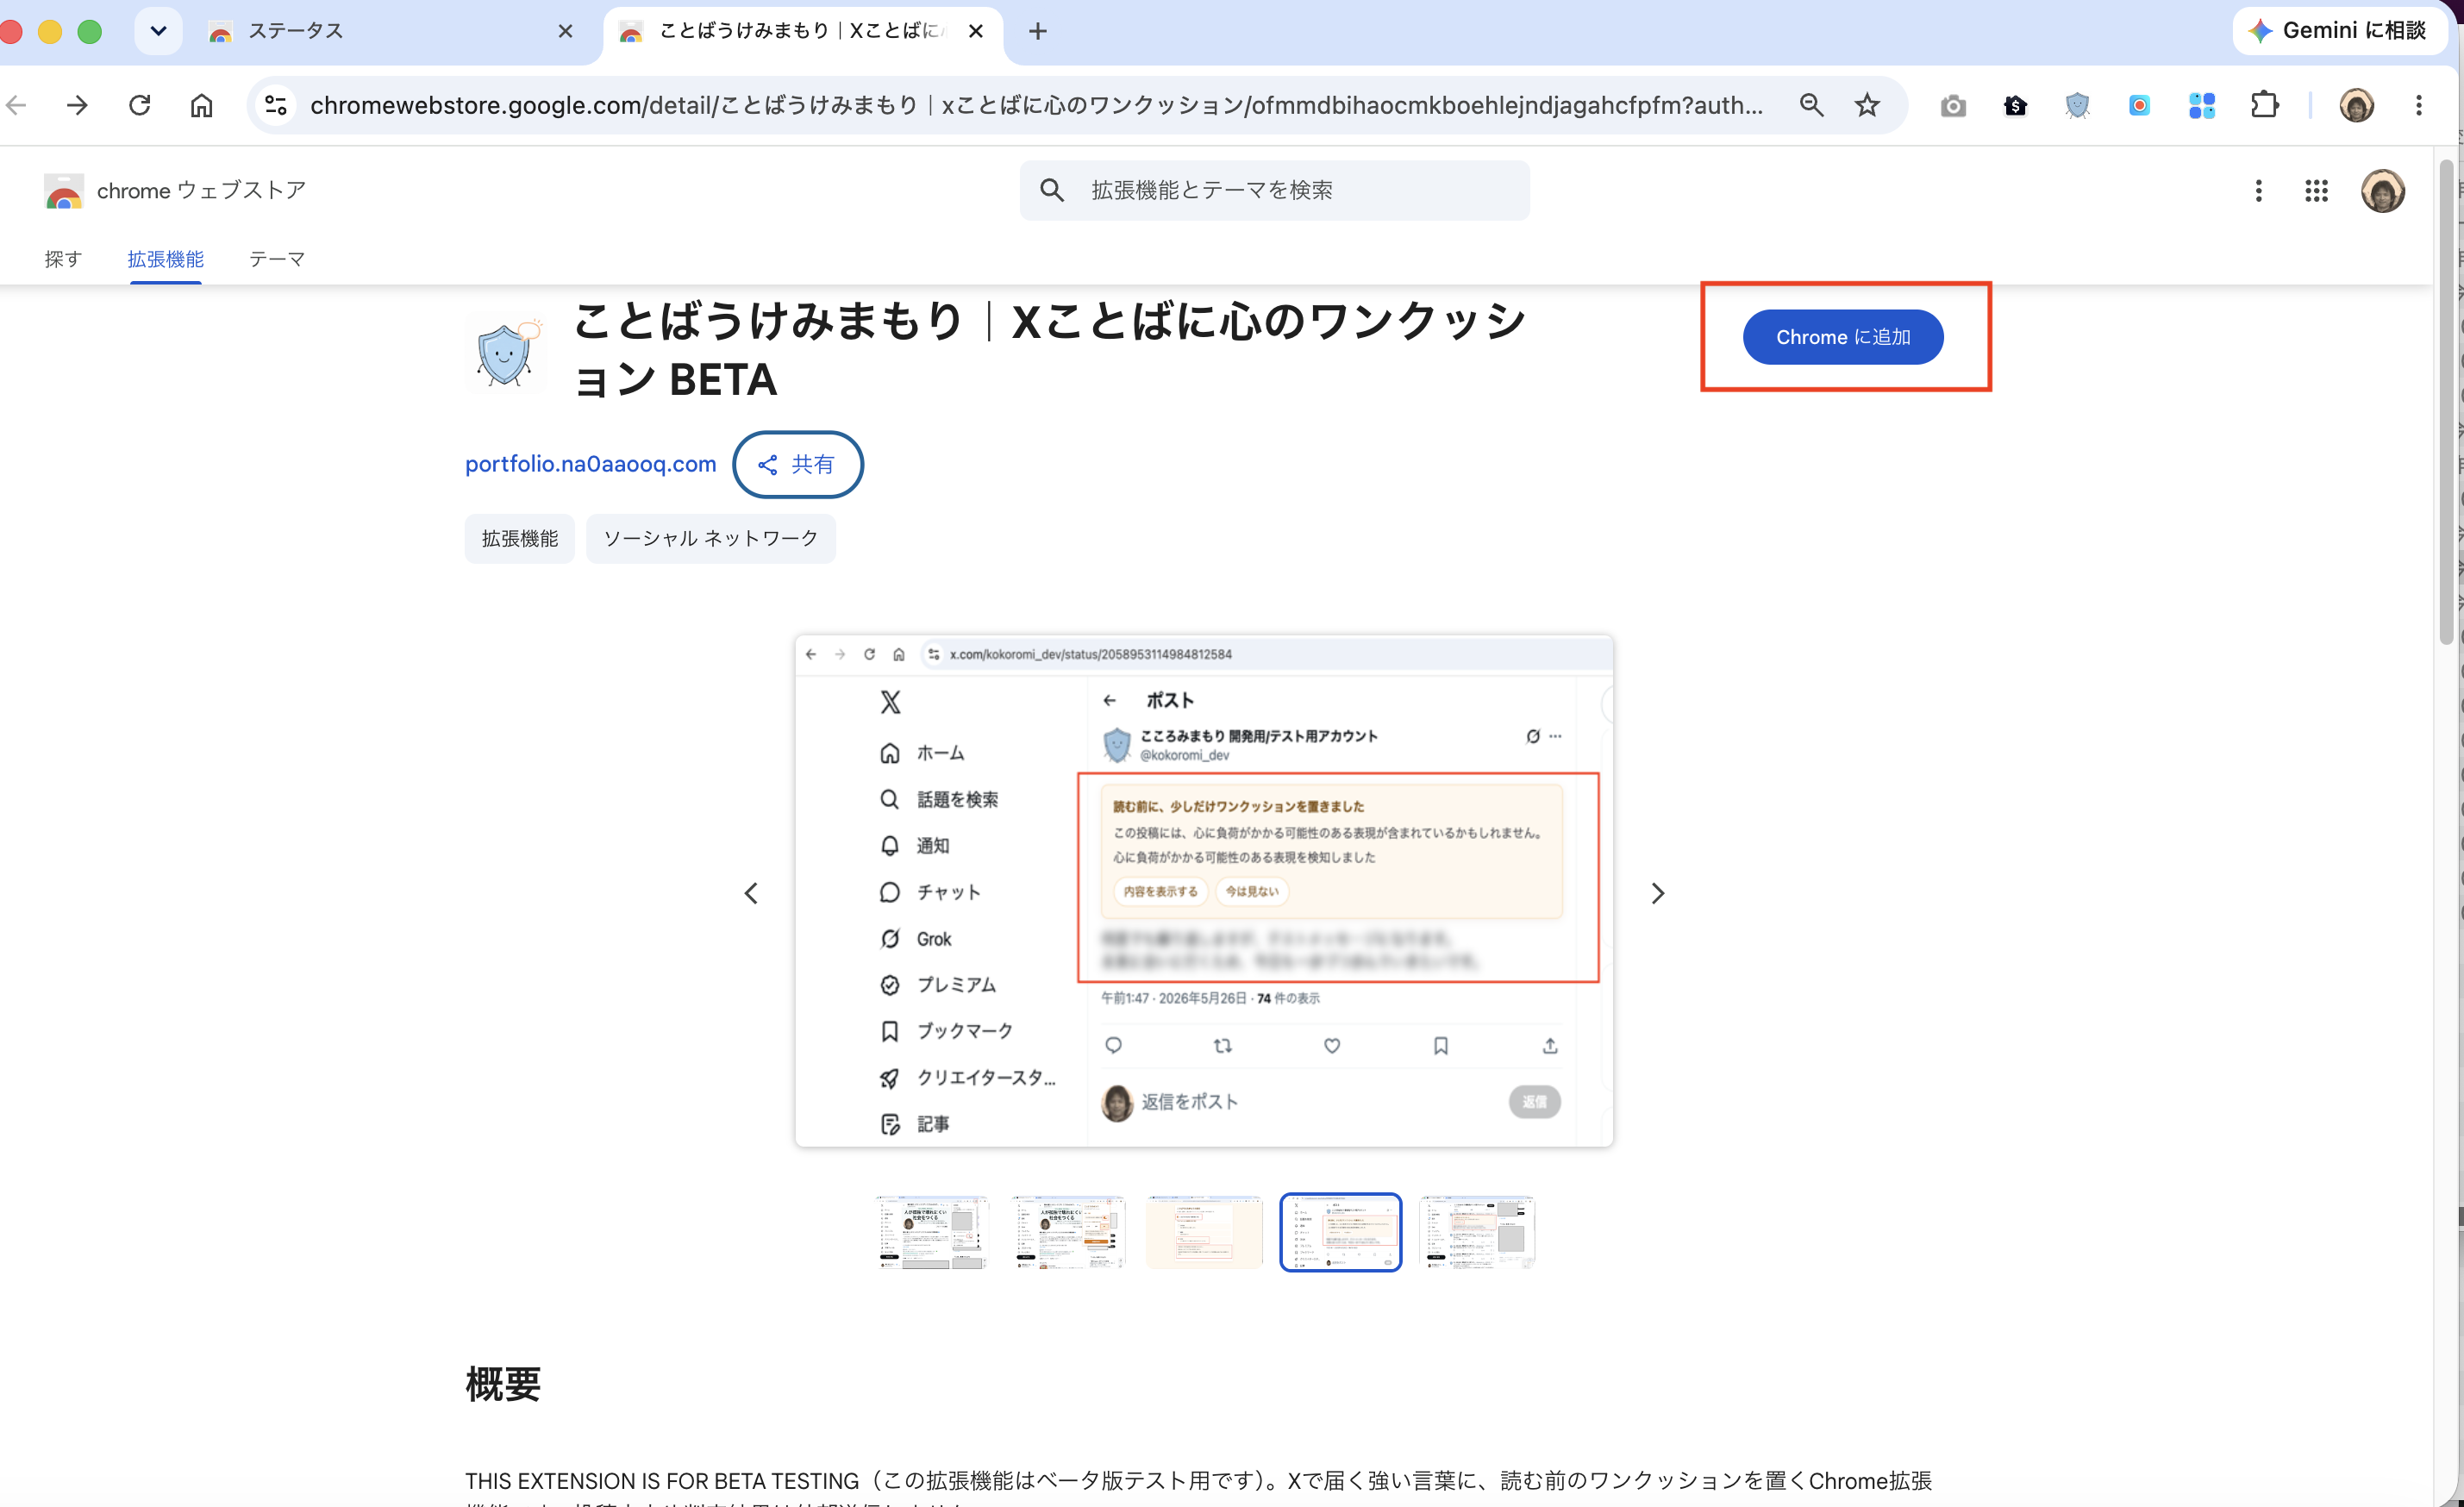The width and height of the screenshot is (2464, 1507).
Task: Click the Chrome に追加 button
Action: pos(1842,337)
